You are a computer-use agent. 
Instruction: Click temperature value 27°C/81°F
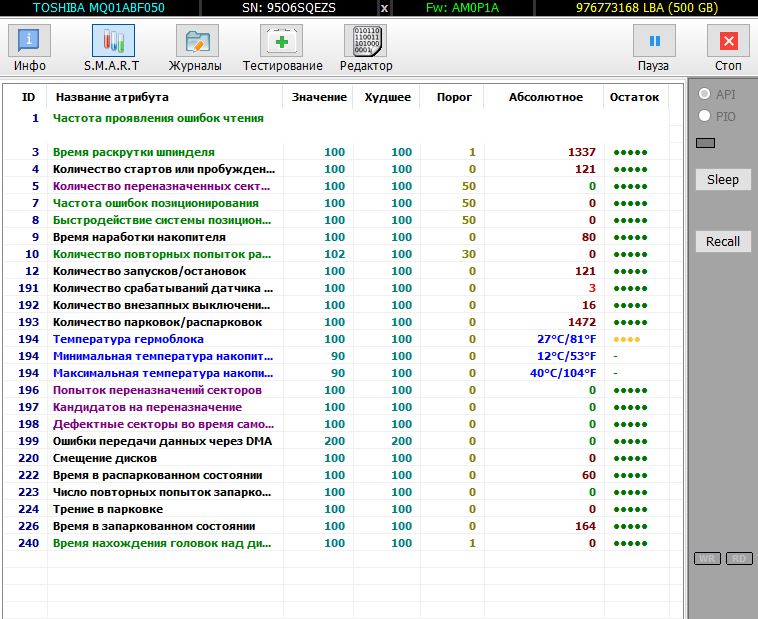567,339
